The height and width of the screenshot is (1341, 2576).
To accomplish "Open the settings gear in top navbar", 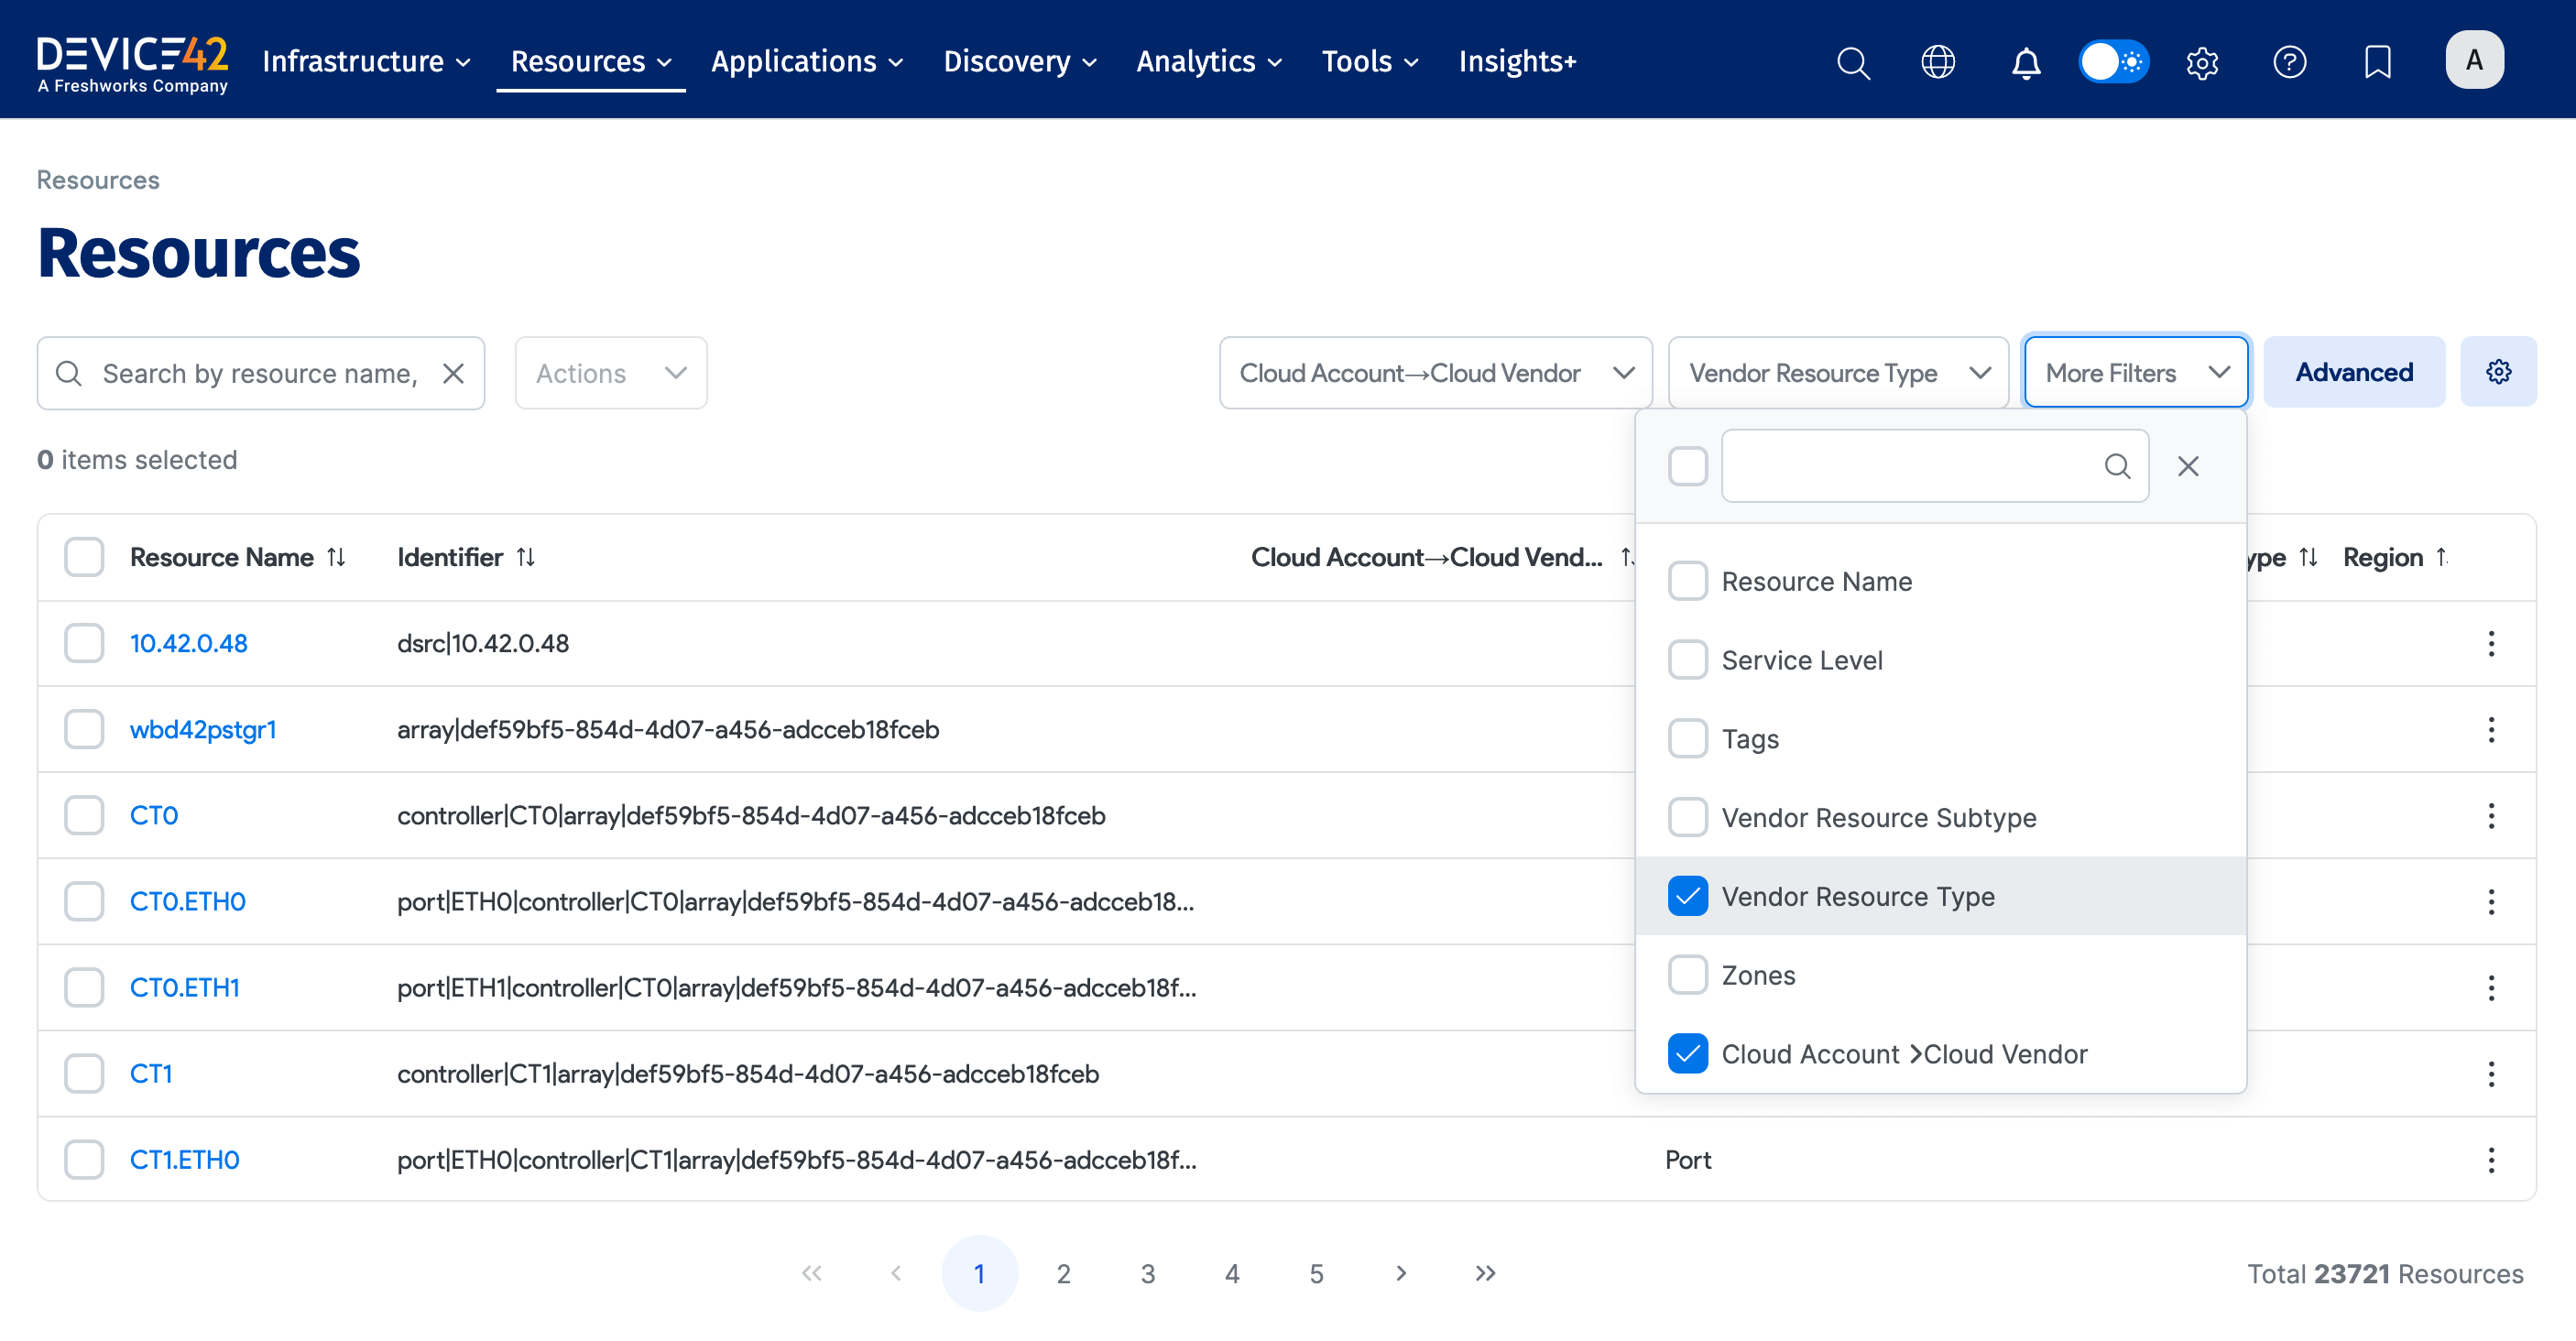I will (x=2202, y=62).
